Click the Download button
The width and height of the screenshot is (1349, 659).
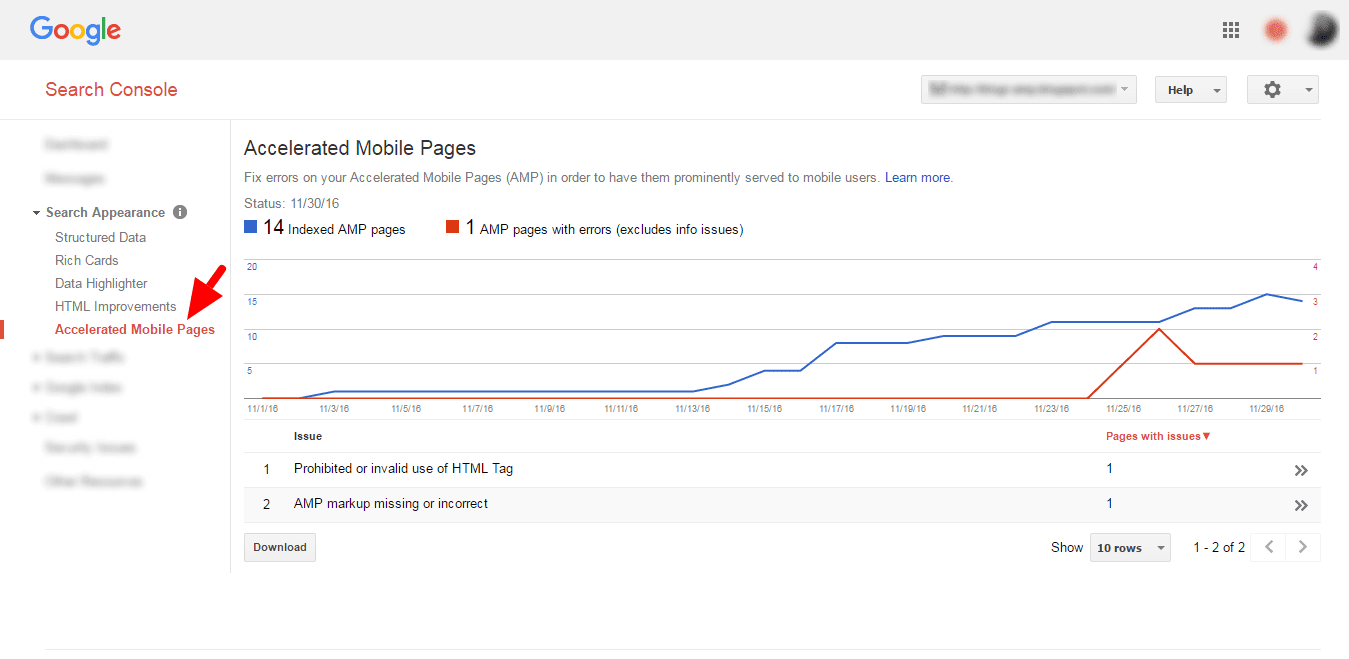(x=280, y=547)
